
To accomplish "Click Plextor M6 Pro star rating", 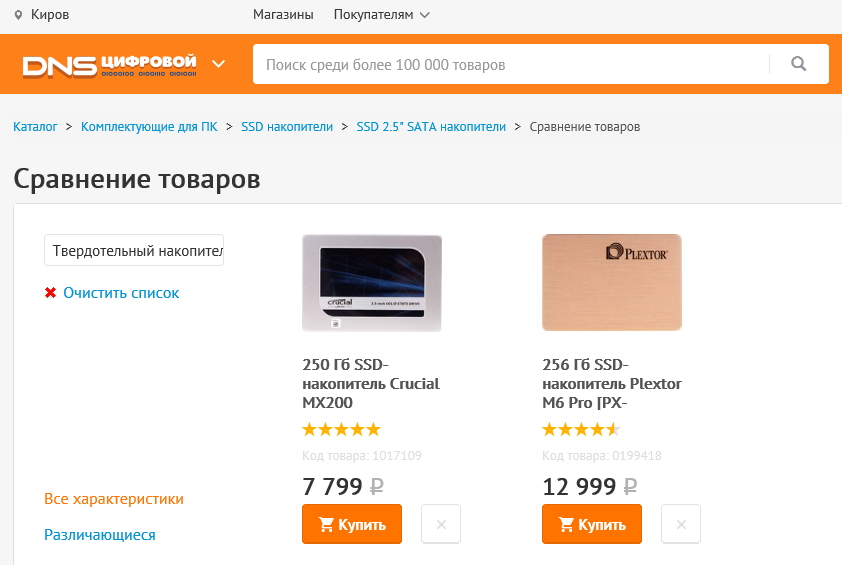I will [581, 430].
